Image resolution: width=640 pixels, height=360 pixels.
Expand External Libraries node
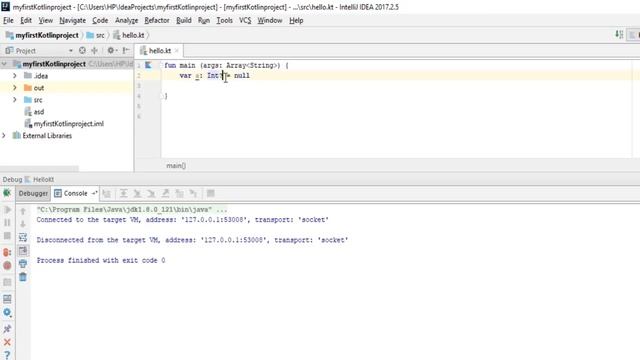[4, 136]
